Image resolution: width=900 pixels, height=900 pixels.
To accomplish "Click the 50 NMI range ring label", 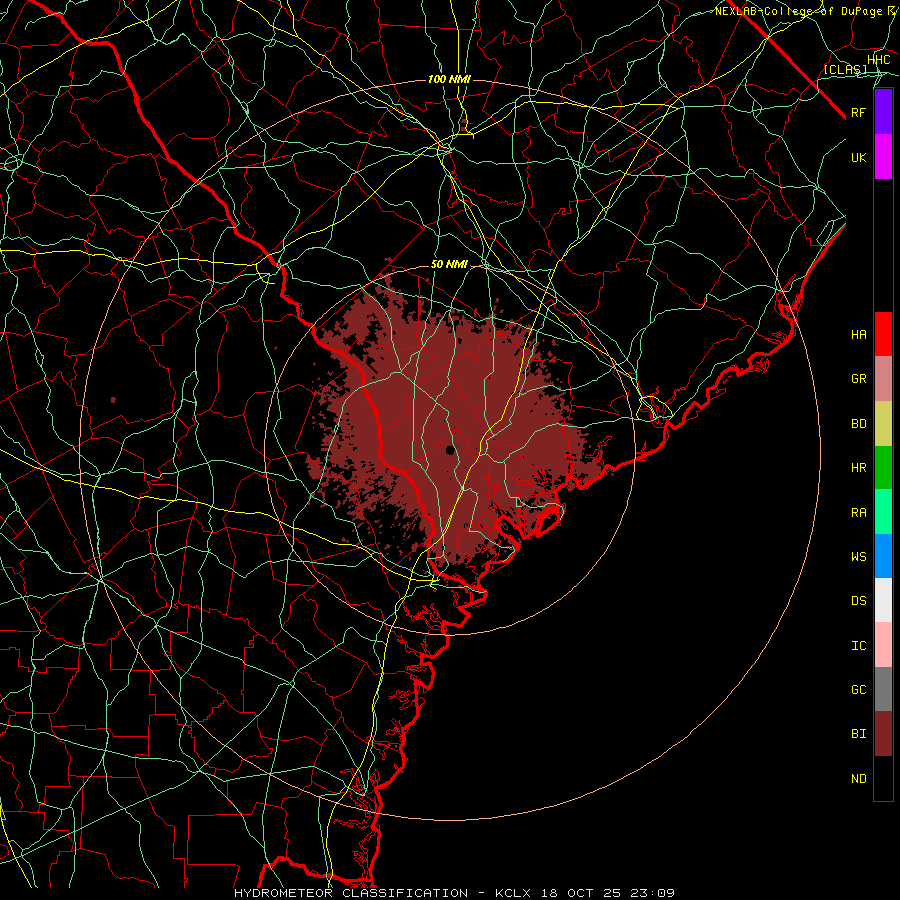I will (449, 264).
